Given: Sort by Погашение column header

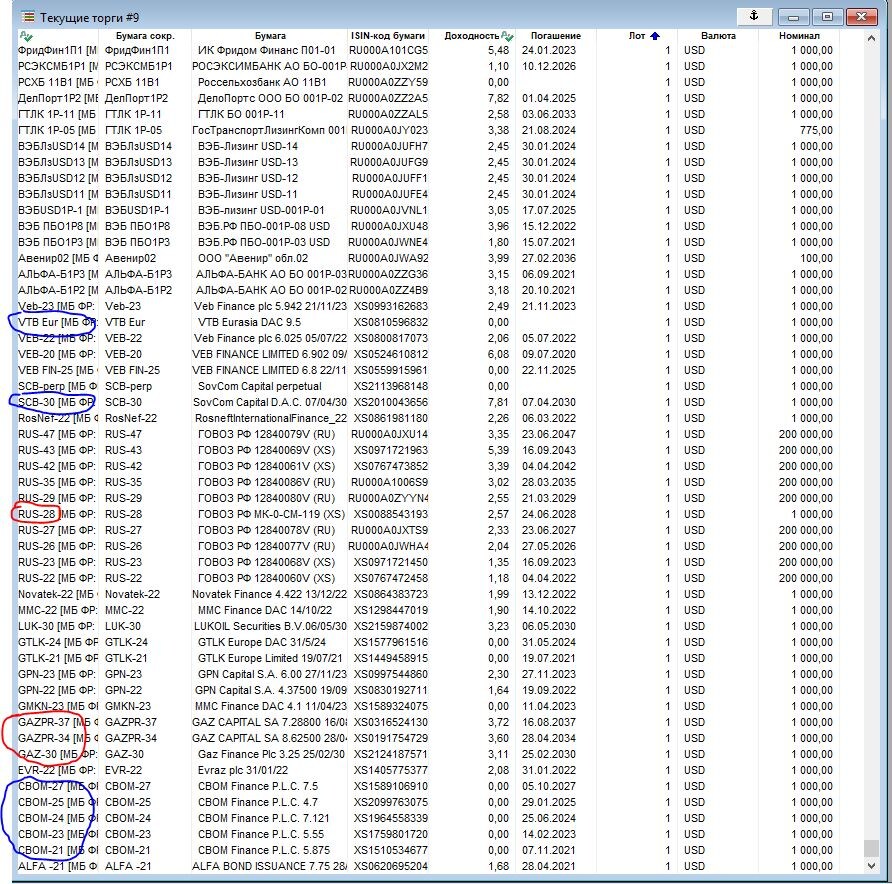Looking at the screenshot, I should 556,36.
